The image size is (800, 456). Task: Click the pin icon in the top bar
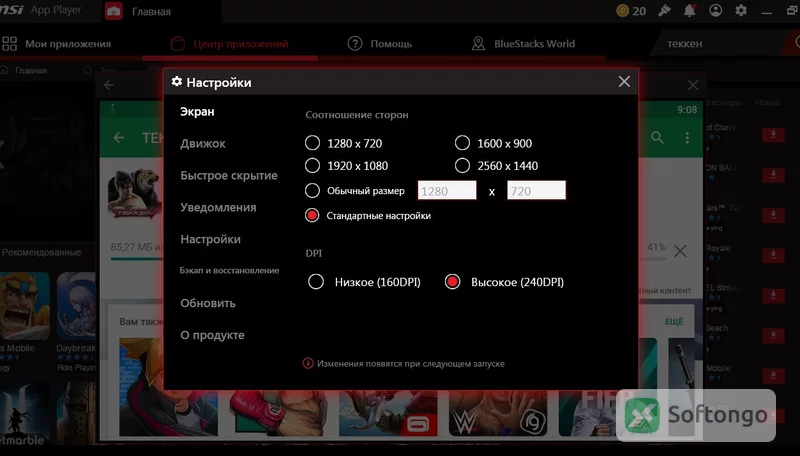pyautogui.click(x=664, y=10)
